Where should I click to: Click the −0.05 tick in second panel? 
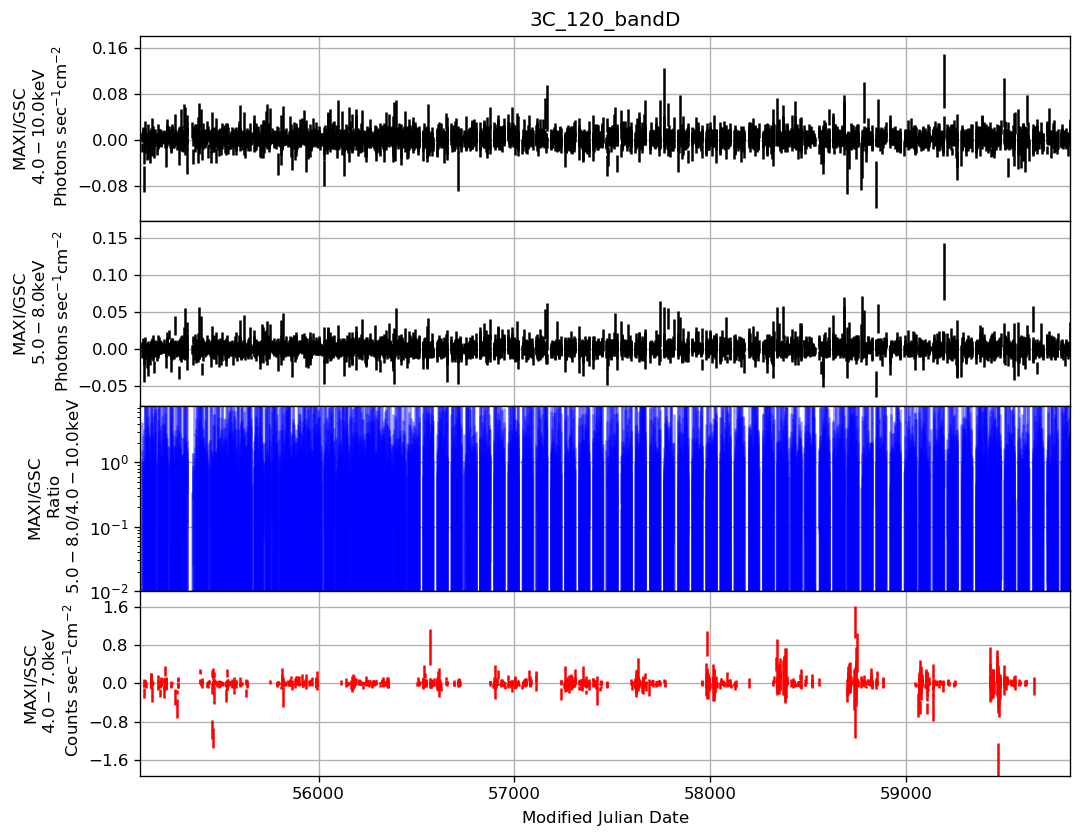pyautogui.click(x=104, y=386)
